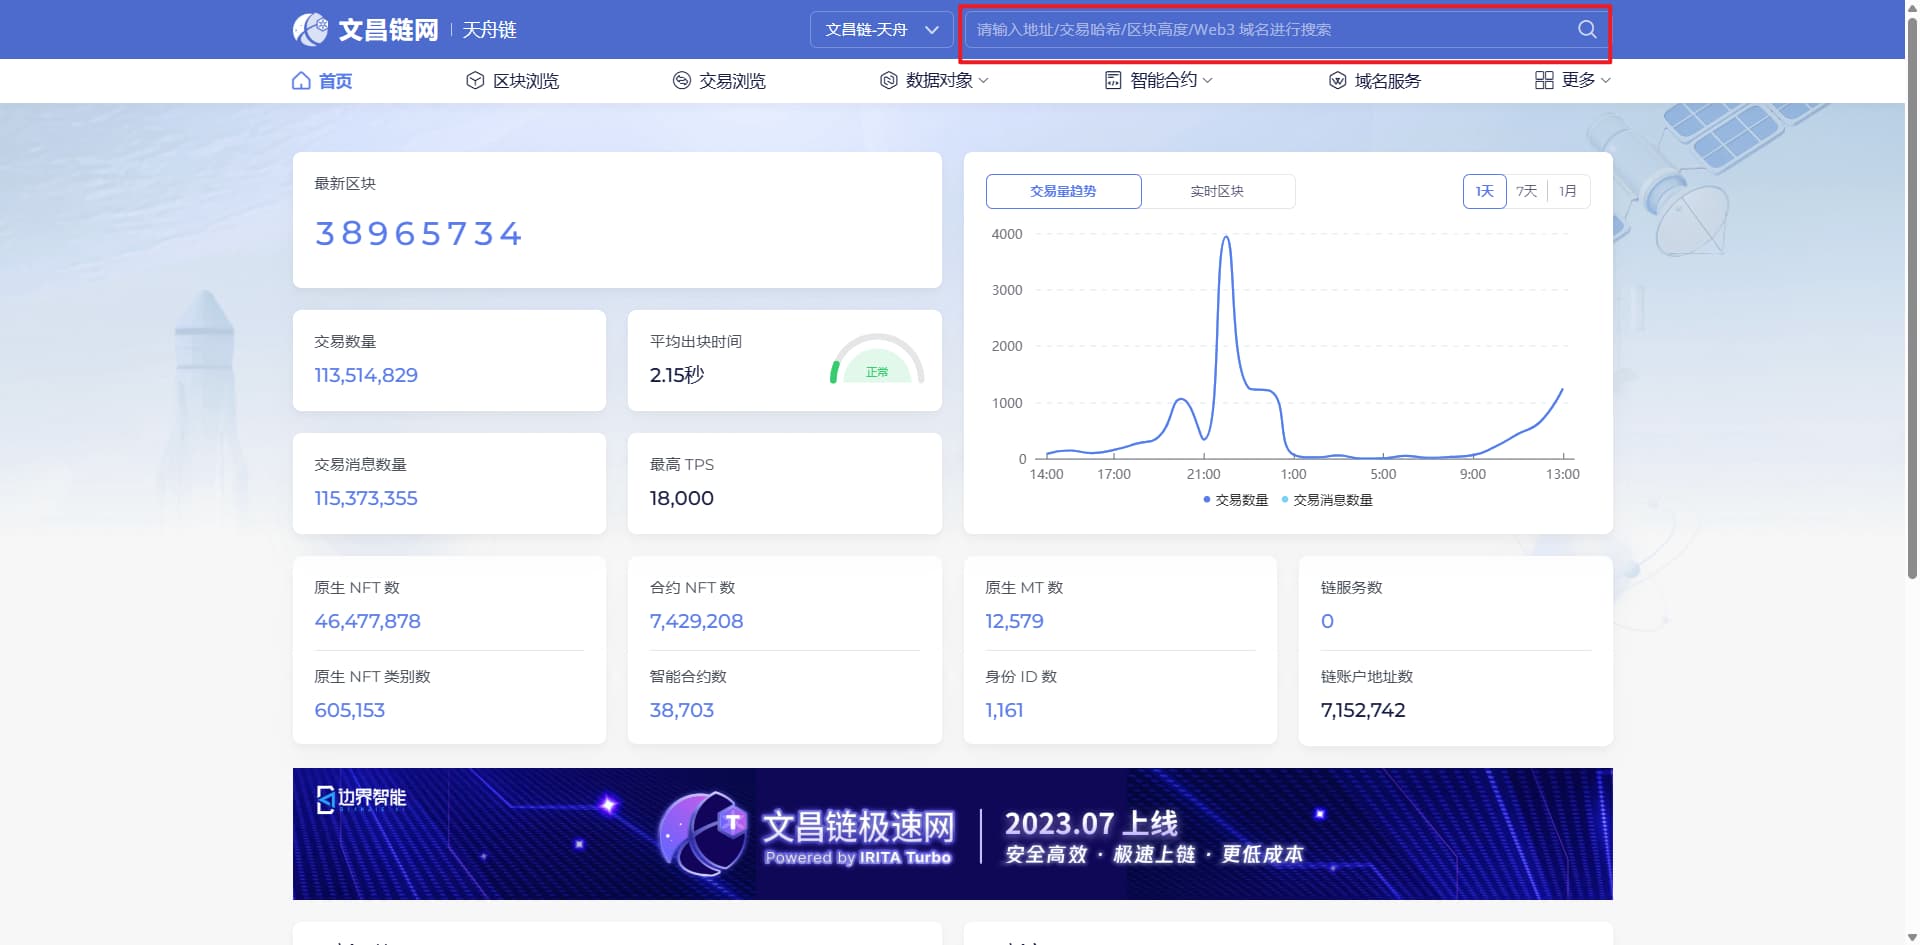Screen dimensions: 1920x945
Task: Open 合约 NFT 数 value 7,429,208
Action: click(696, 621)
